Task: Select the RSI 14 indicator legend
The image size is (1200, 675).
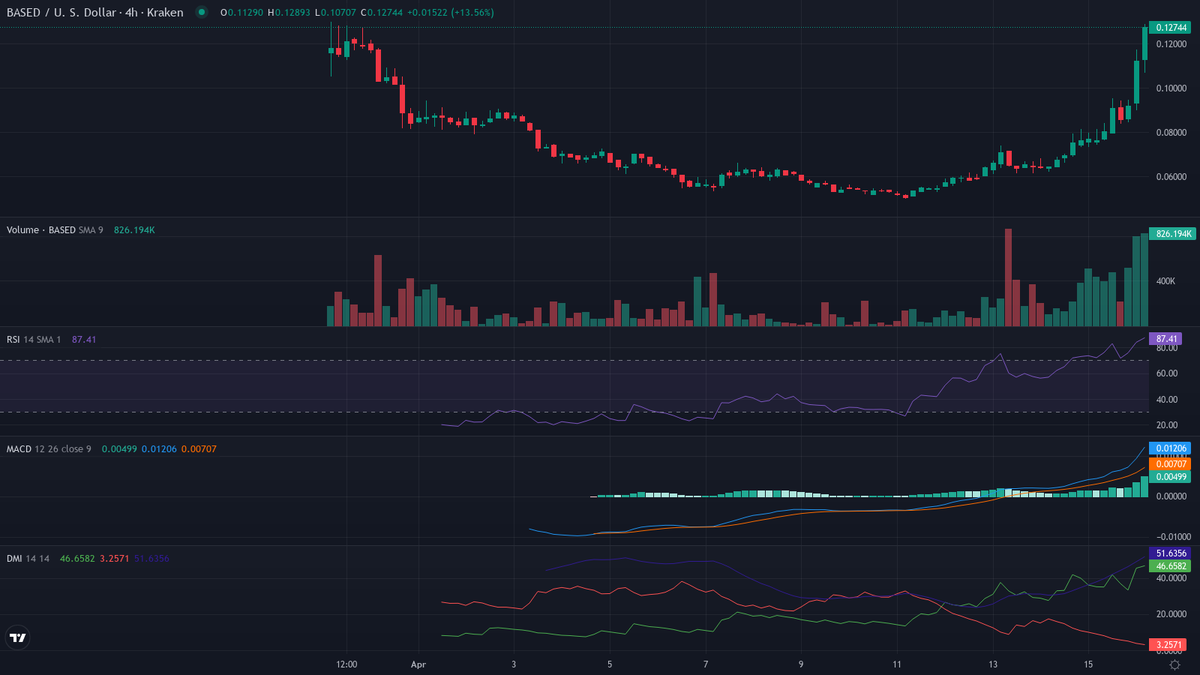Action: point(34,339)
